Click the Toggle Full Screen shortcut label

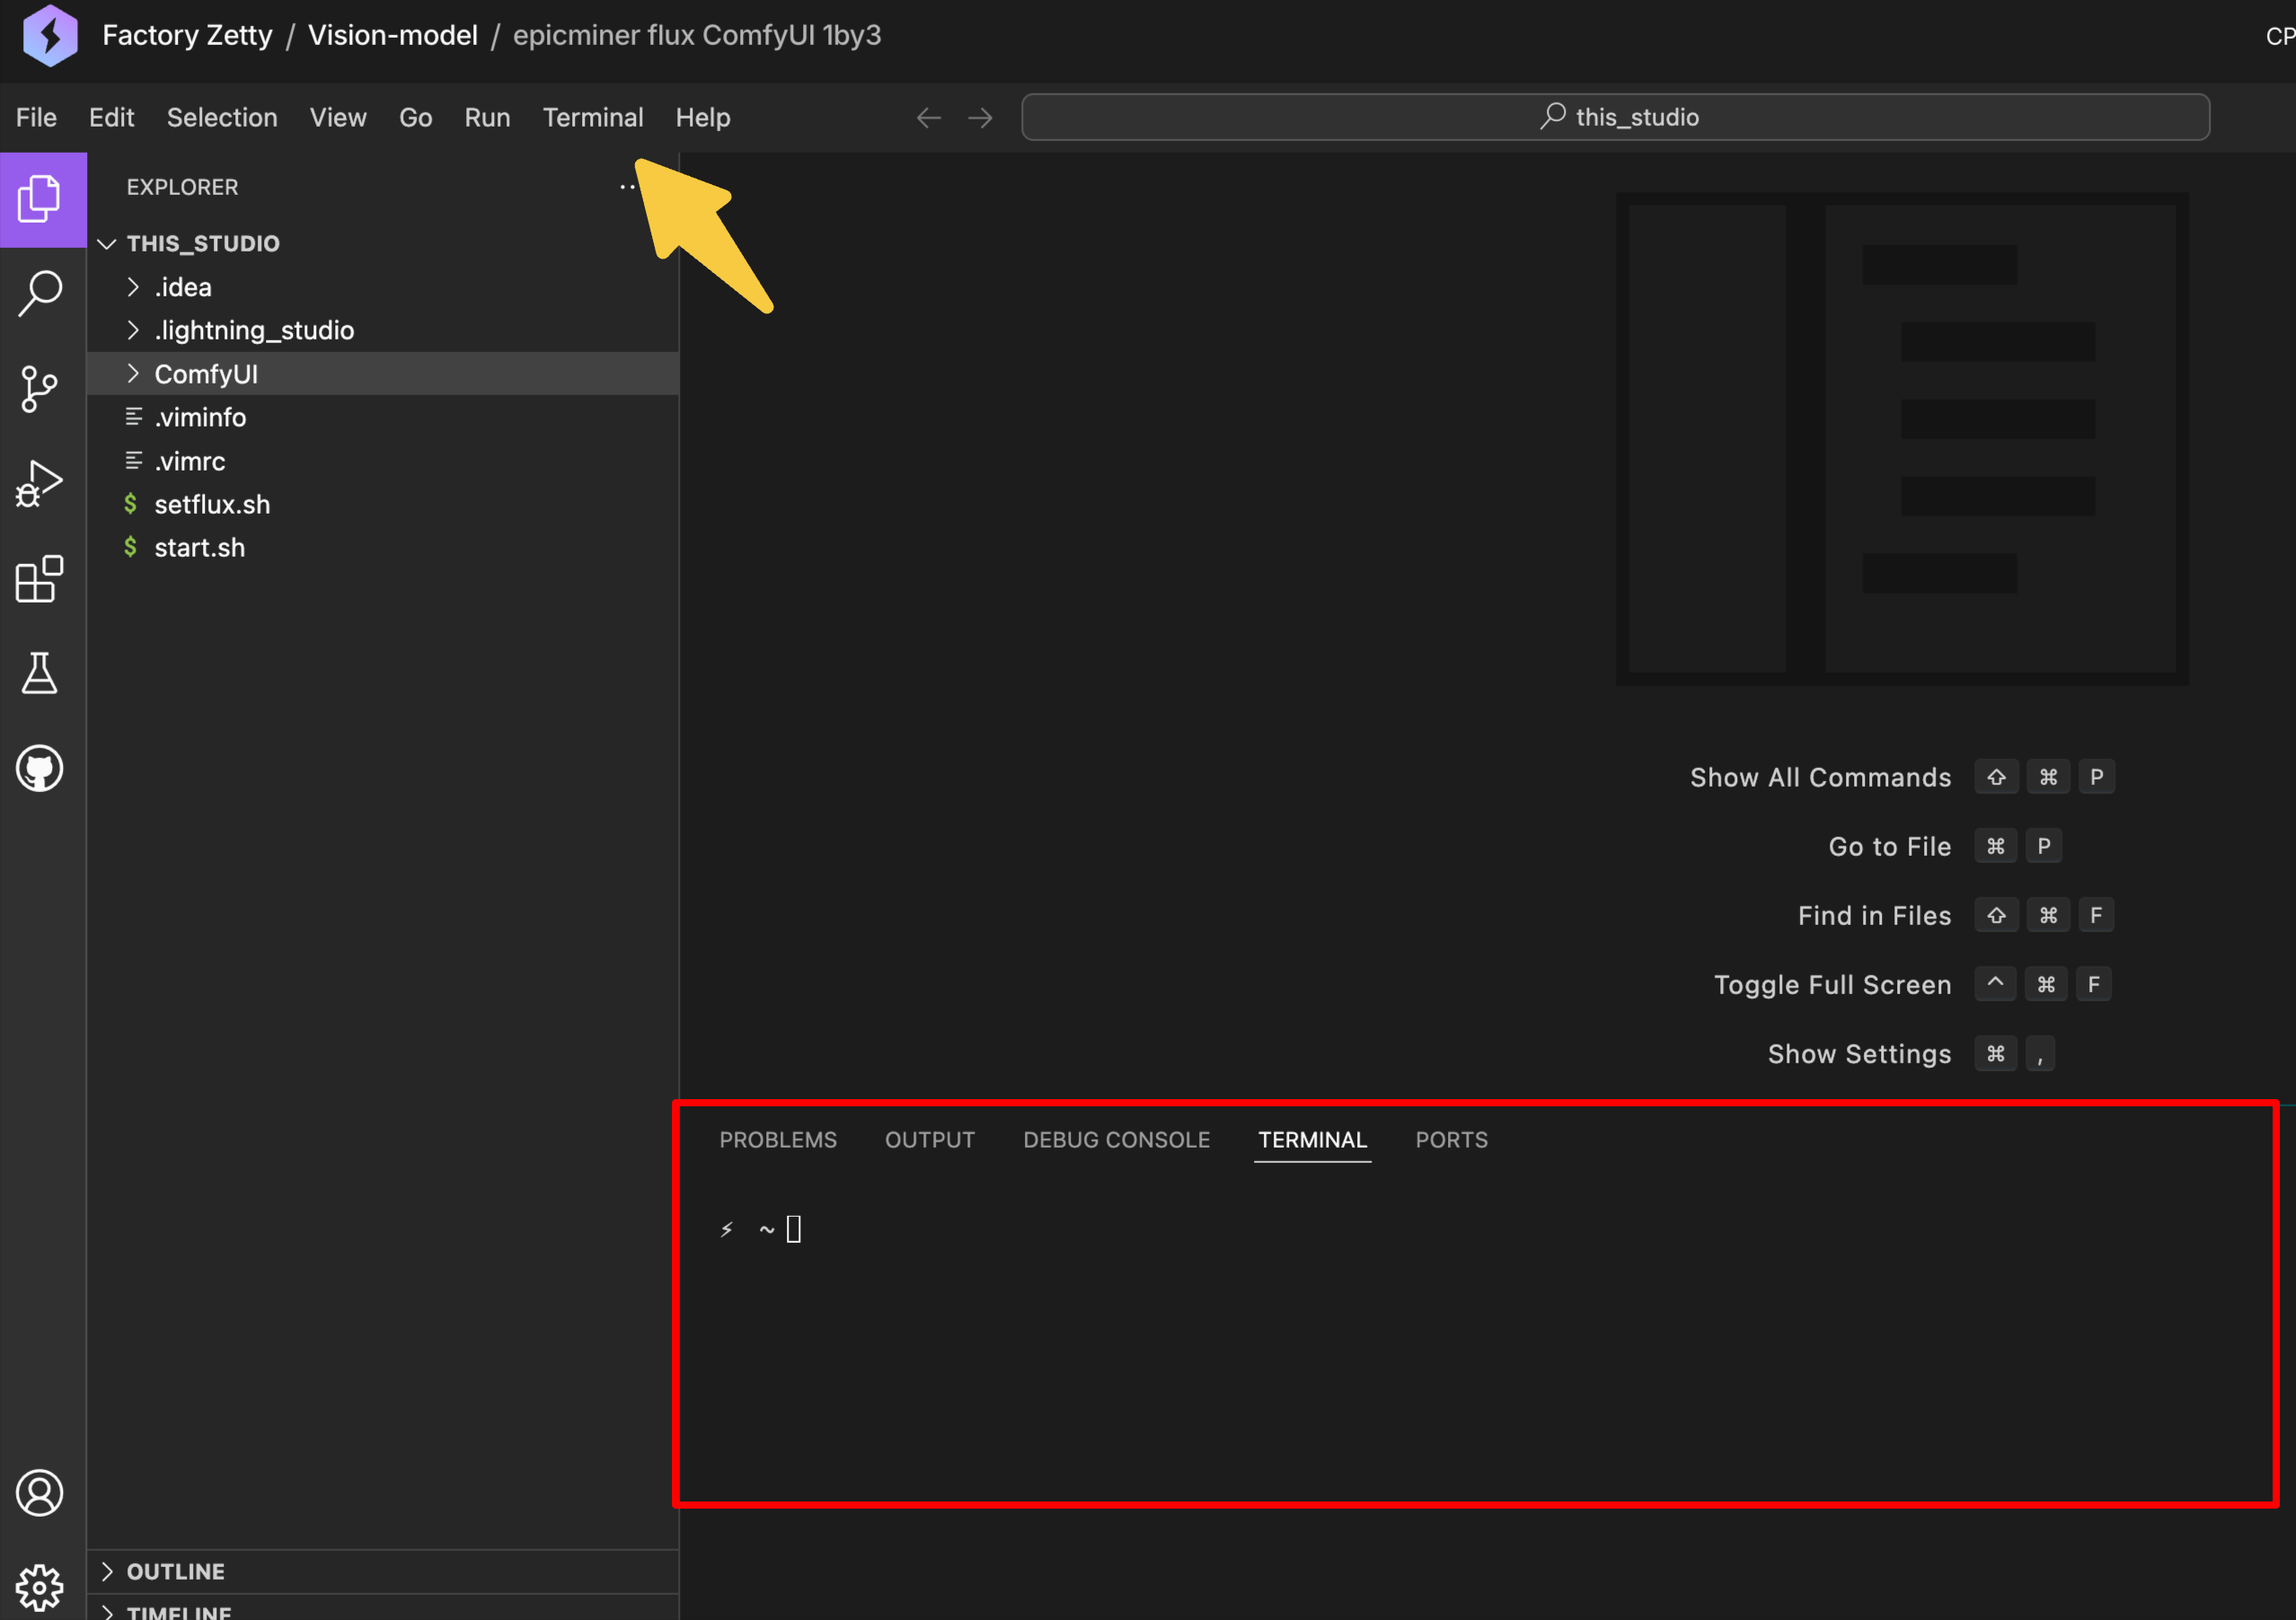tap(1832, 984)
